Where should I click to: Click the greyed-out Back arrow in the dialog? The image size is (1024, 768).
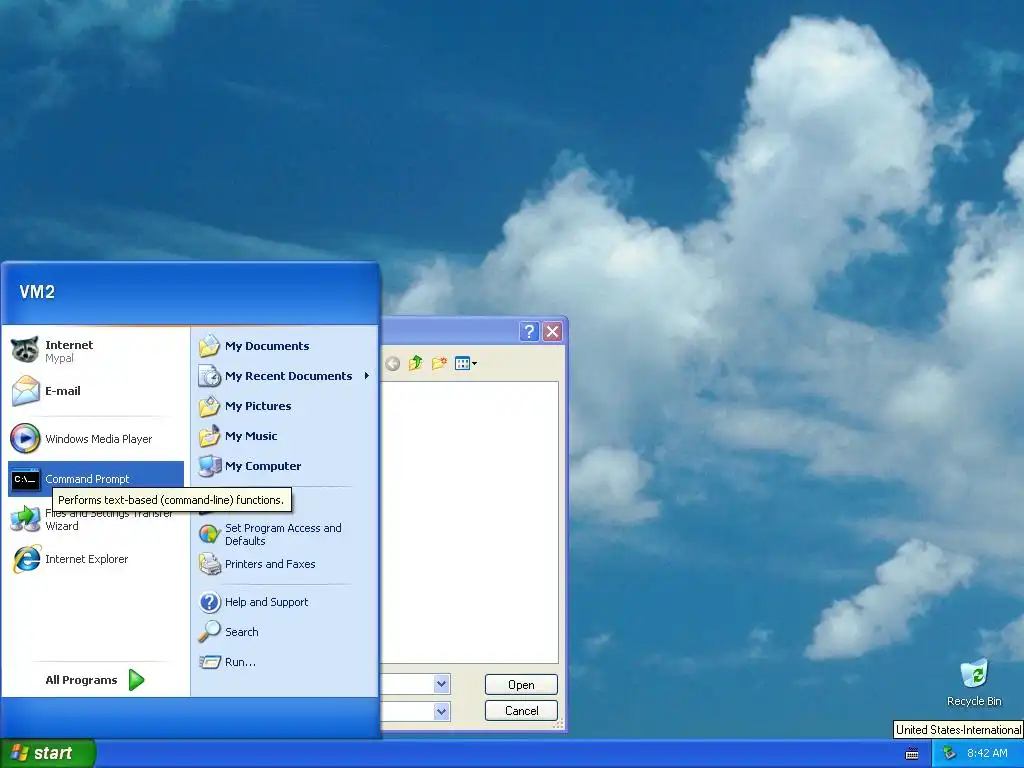coord(392,364)
